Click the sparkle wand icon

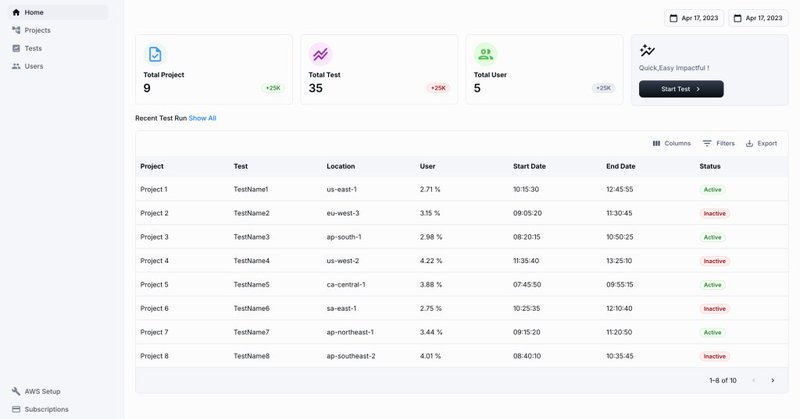[x=647, y=50]
